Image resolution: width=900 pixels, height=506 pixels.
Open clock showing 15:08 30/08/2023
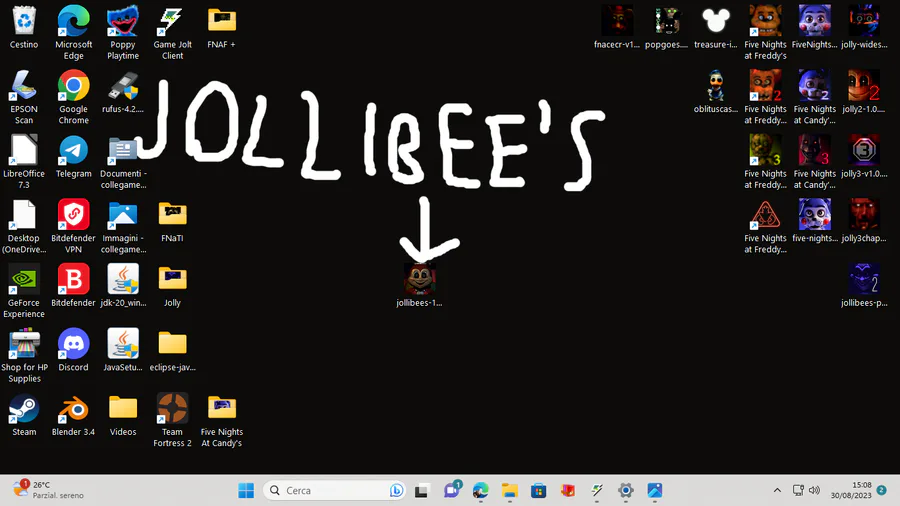point(851,490)
